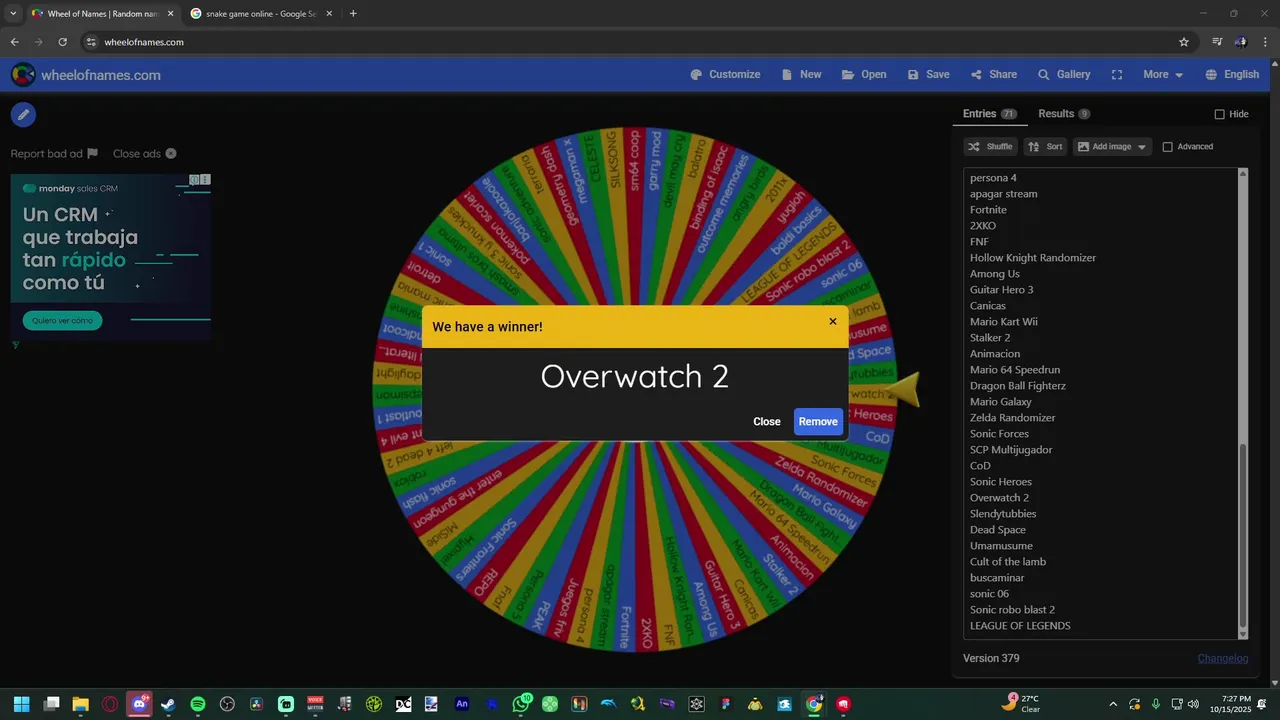The width and height of the screenshot is (1280, 720).
Task: Show hidden system tray icons
Action: coord(1111,704)
